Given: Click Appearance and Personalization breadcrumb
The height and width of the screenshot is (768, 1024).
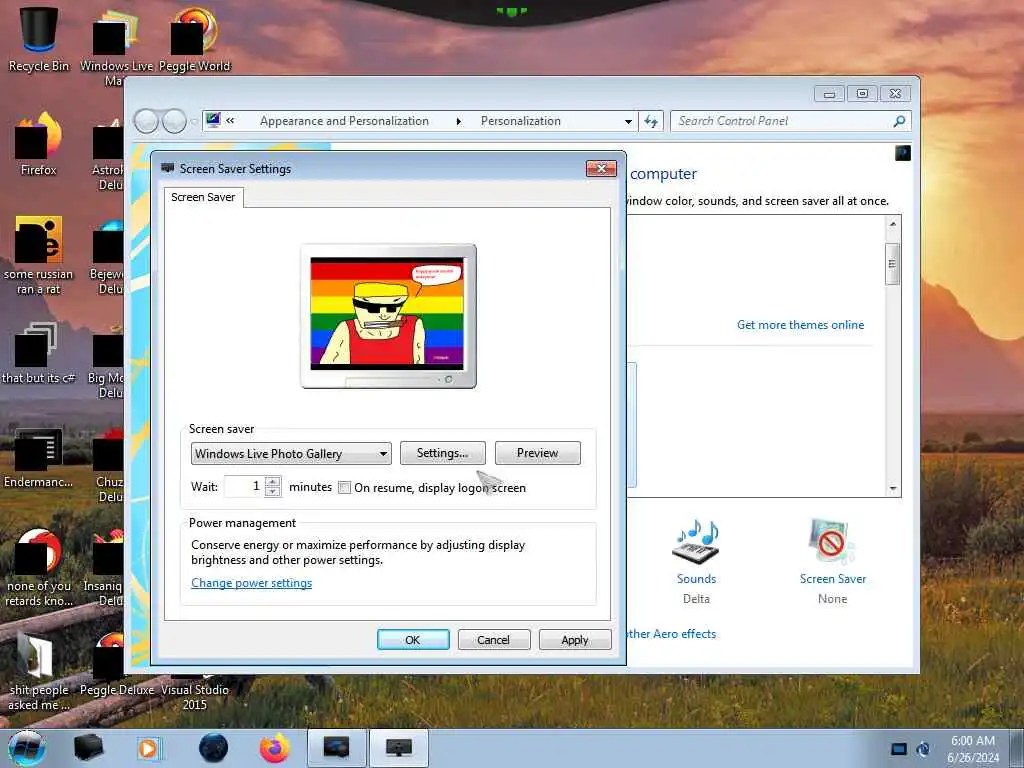Looking at the screenshot, I should pos(344,121).
